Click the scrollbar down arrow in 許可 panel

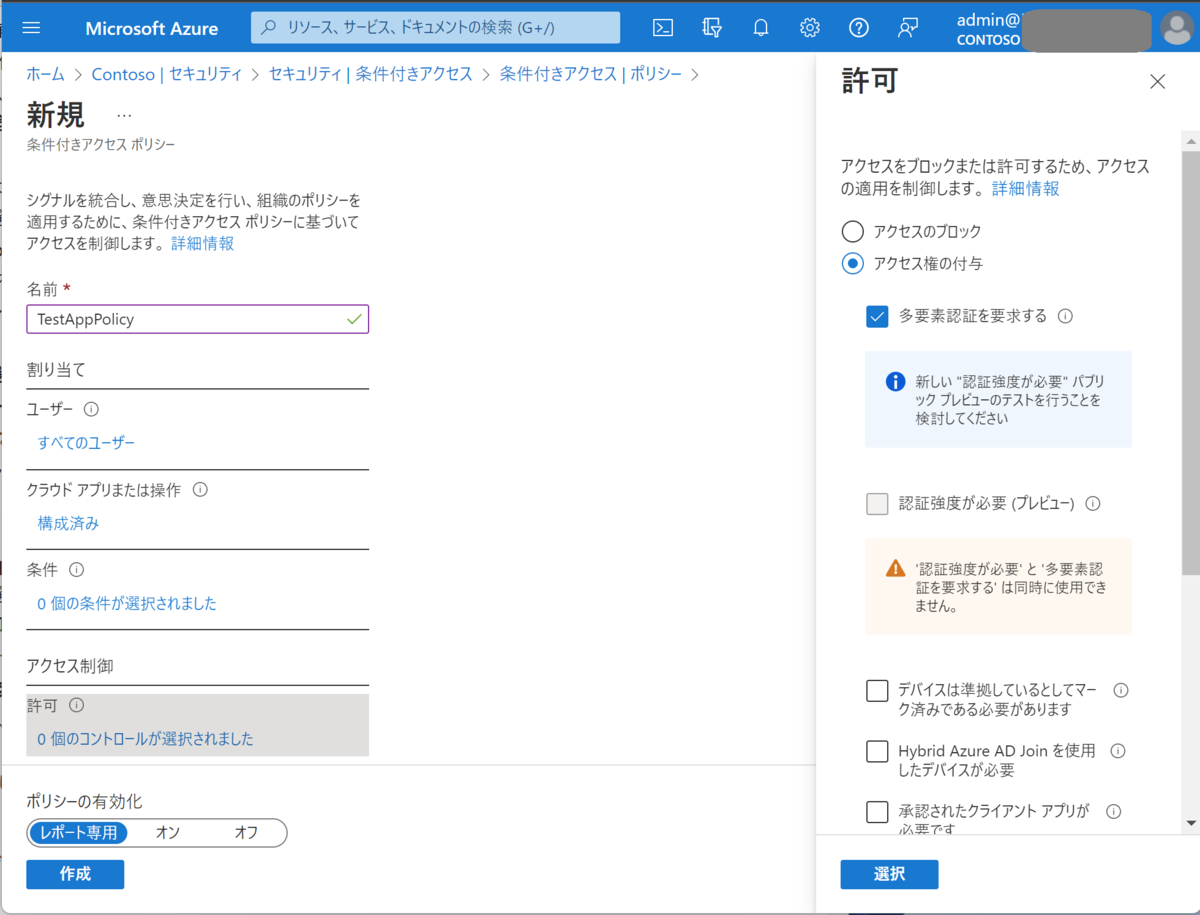(1190, 823)
